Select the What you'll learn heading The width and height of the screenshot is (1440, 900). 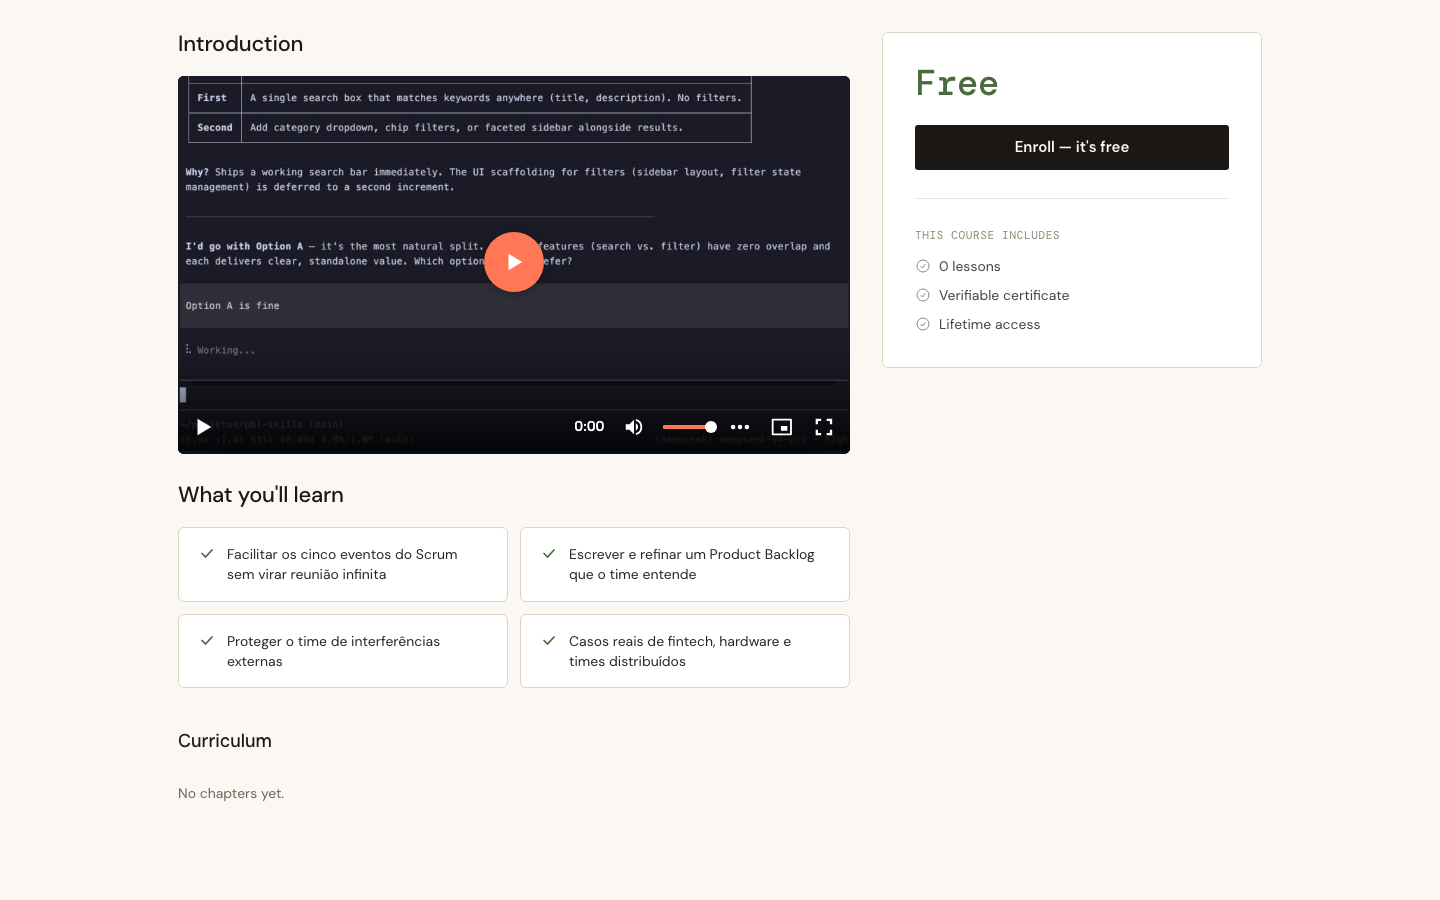261,495
